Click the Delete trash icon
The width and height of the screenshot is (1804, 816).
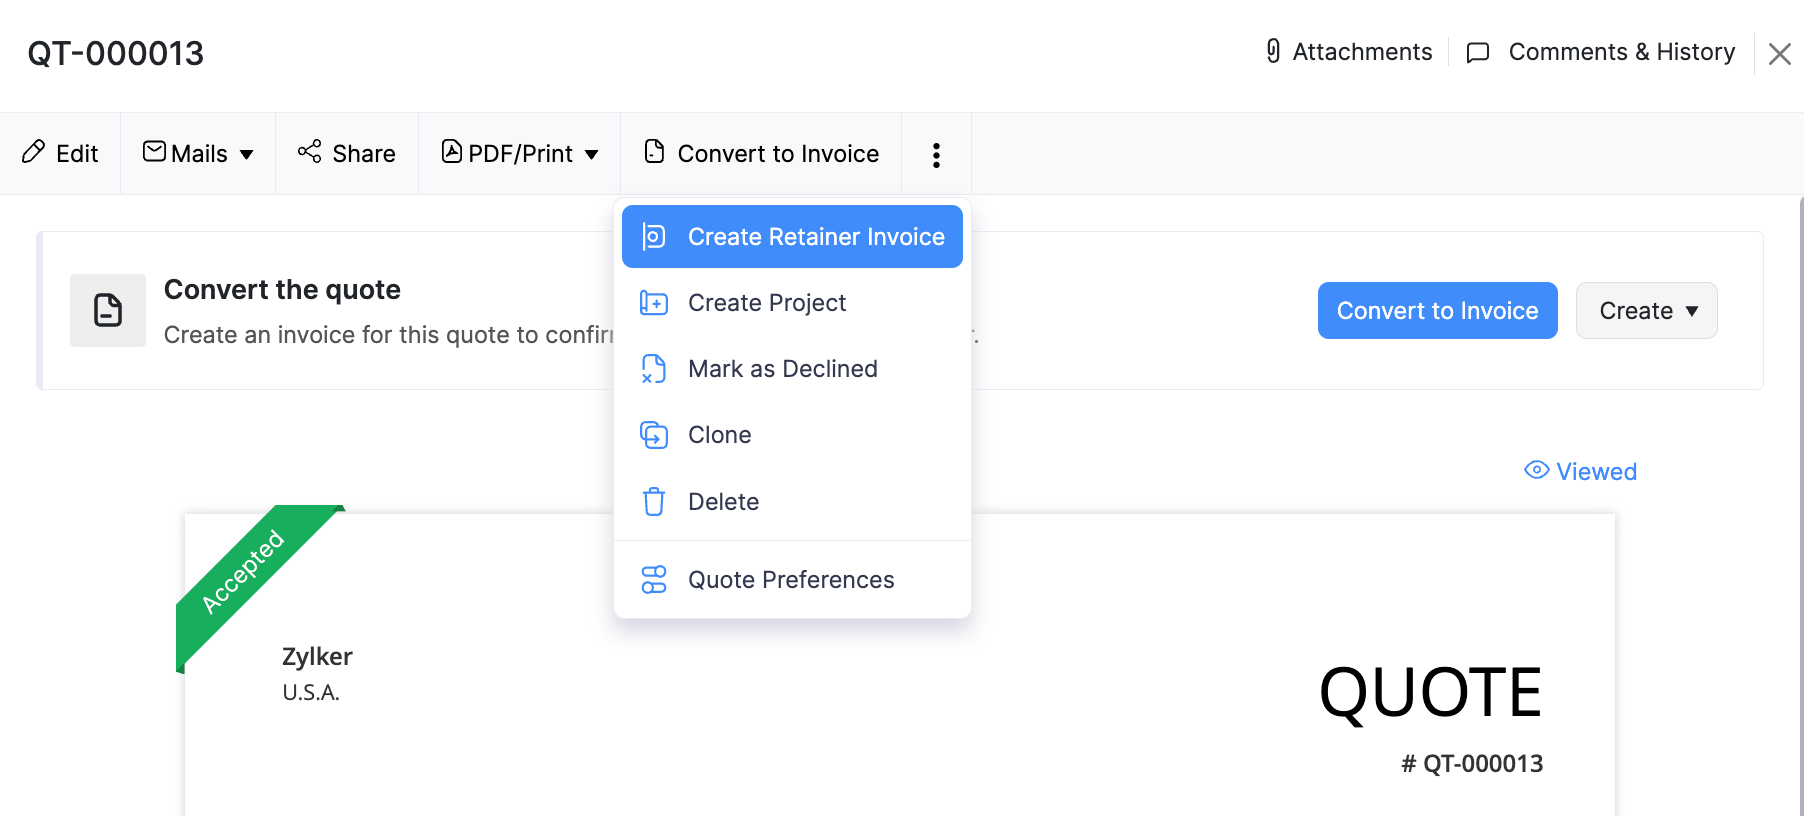tap(654, 501)
